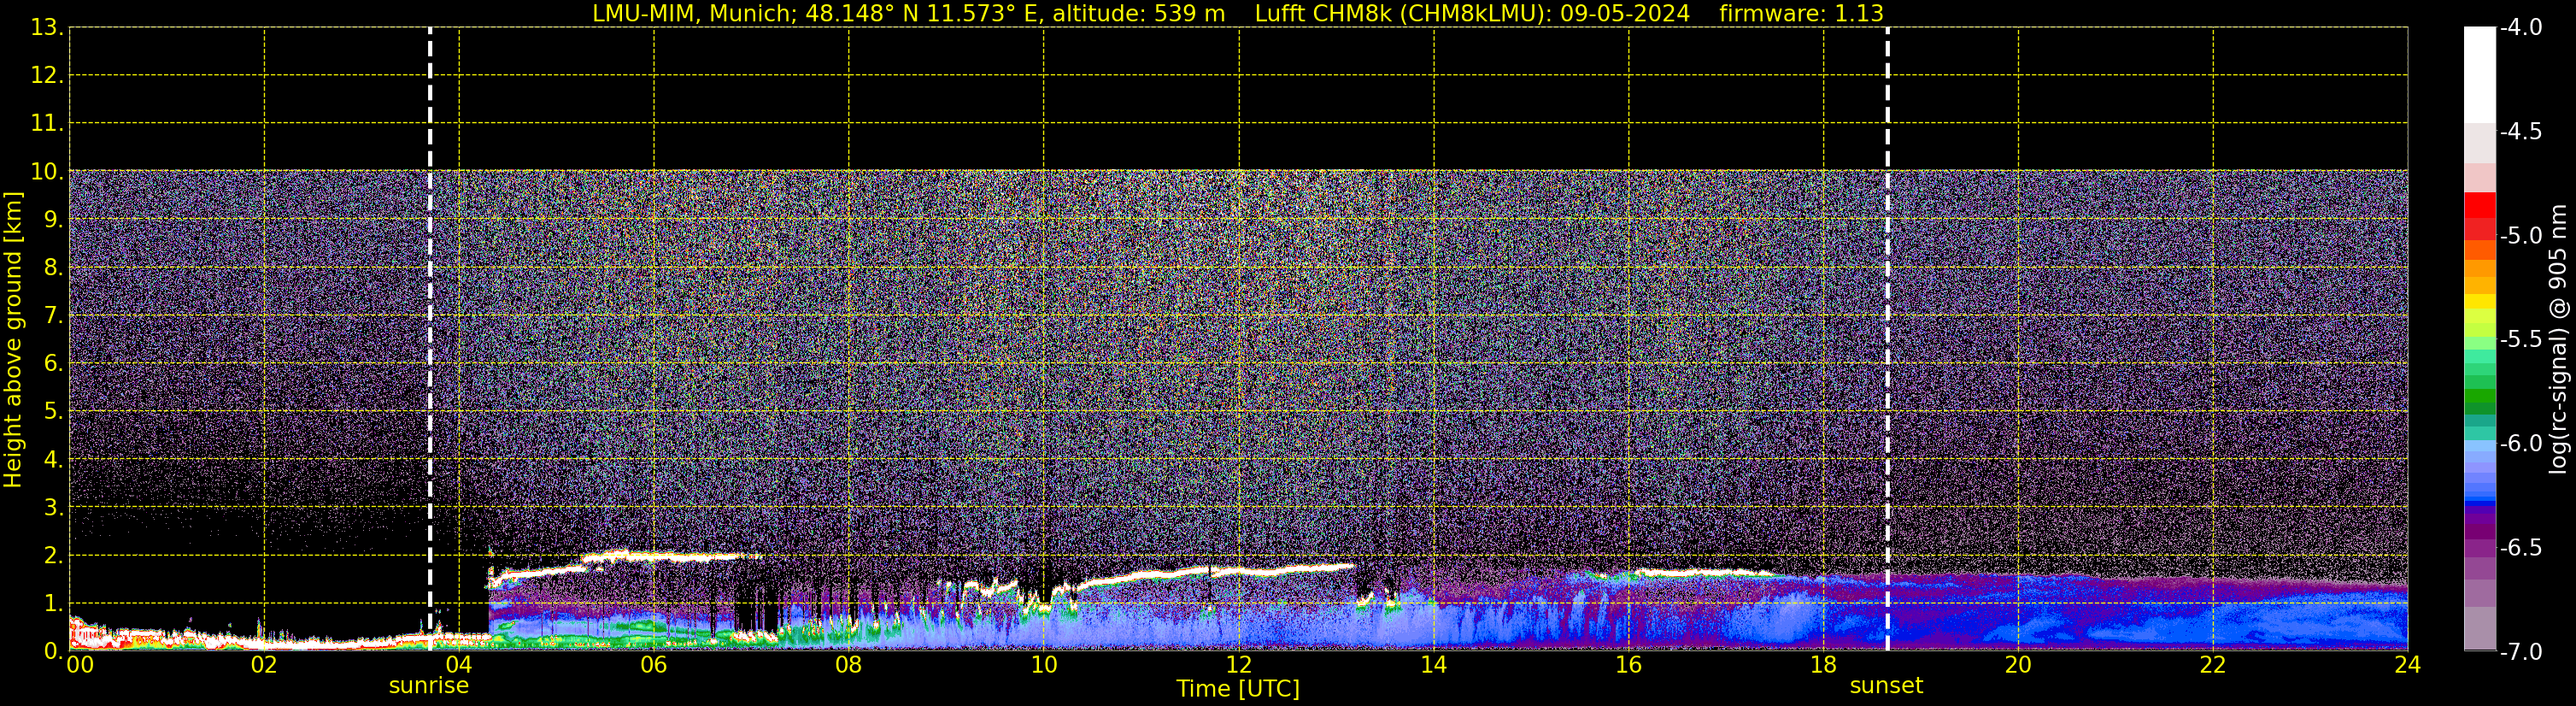
Task: Click the "sunset" label below the time axis
Action: click(1886, 686)
